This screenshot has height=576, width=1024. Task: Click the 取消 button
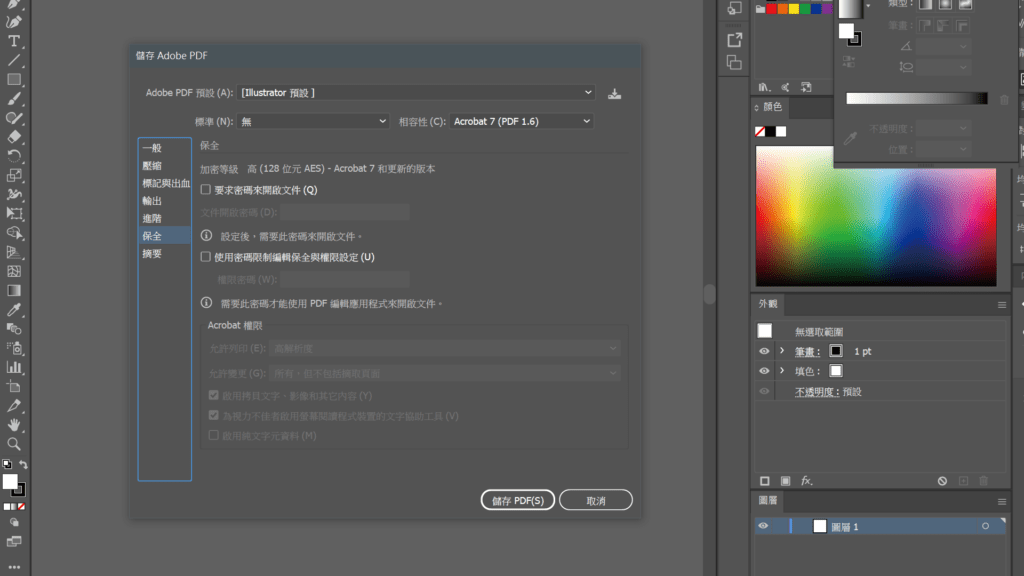(596, 500)
